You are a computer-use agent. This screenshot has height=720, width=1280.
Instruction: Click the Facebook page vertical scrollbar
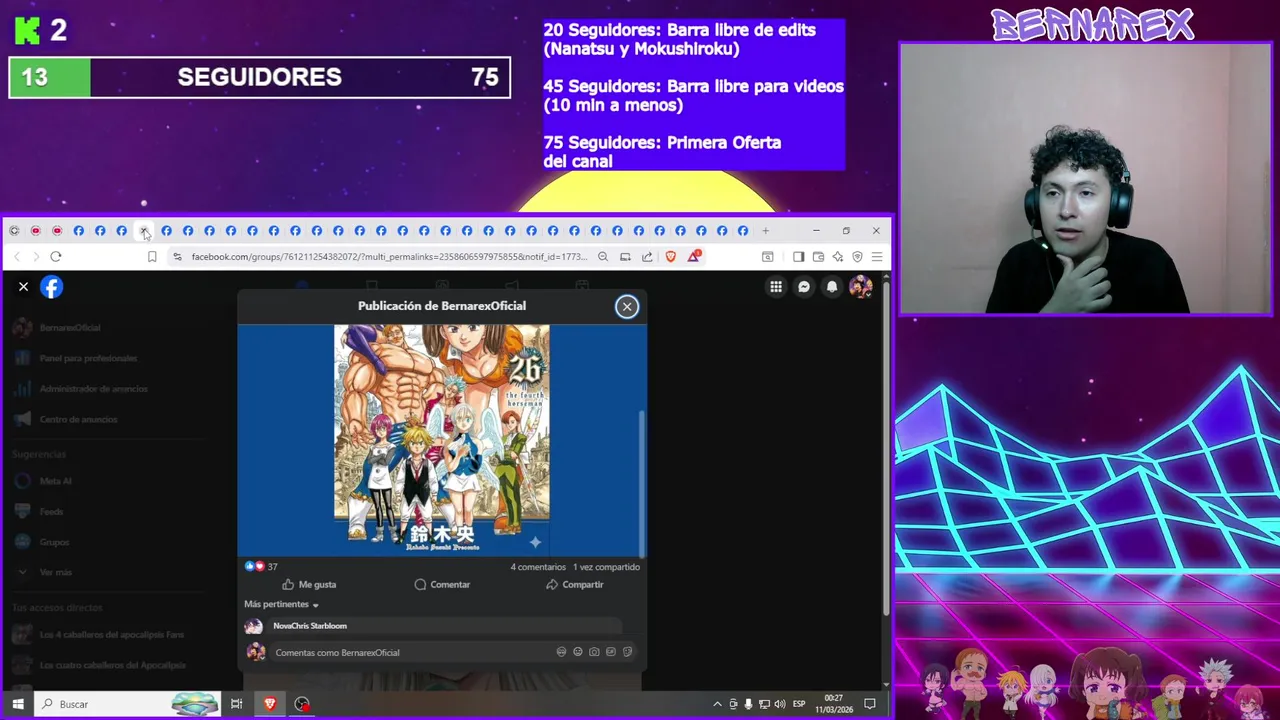(x=885, y=450)
